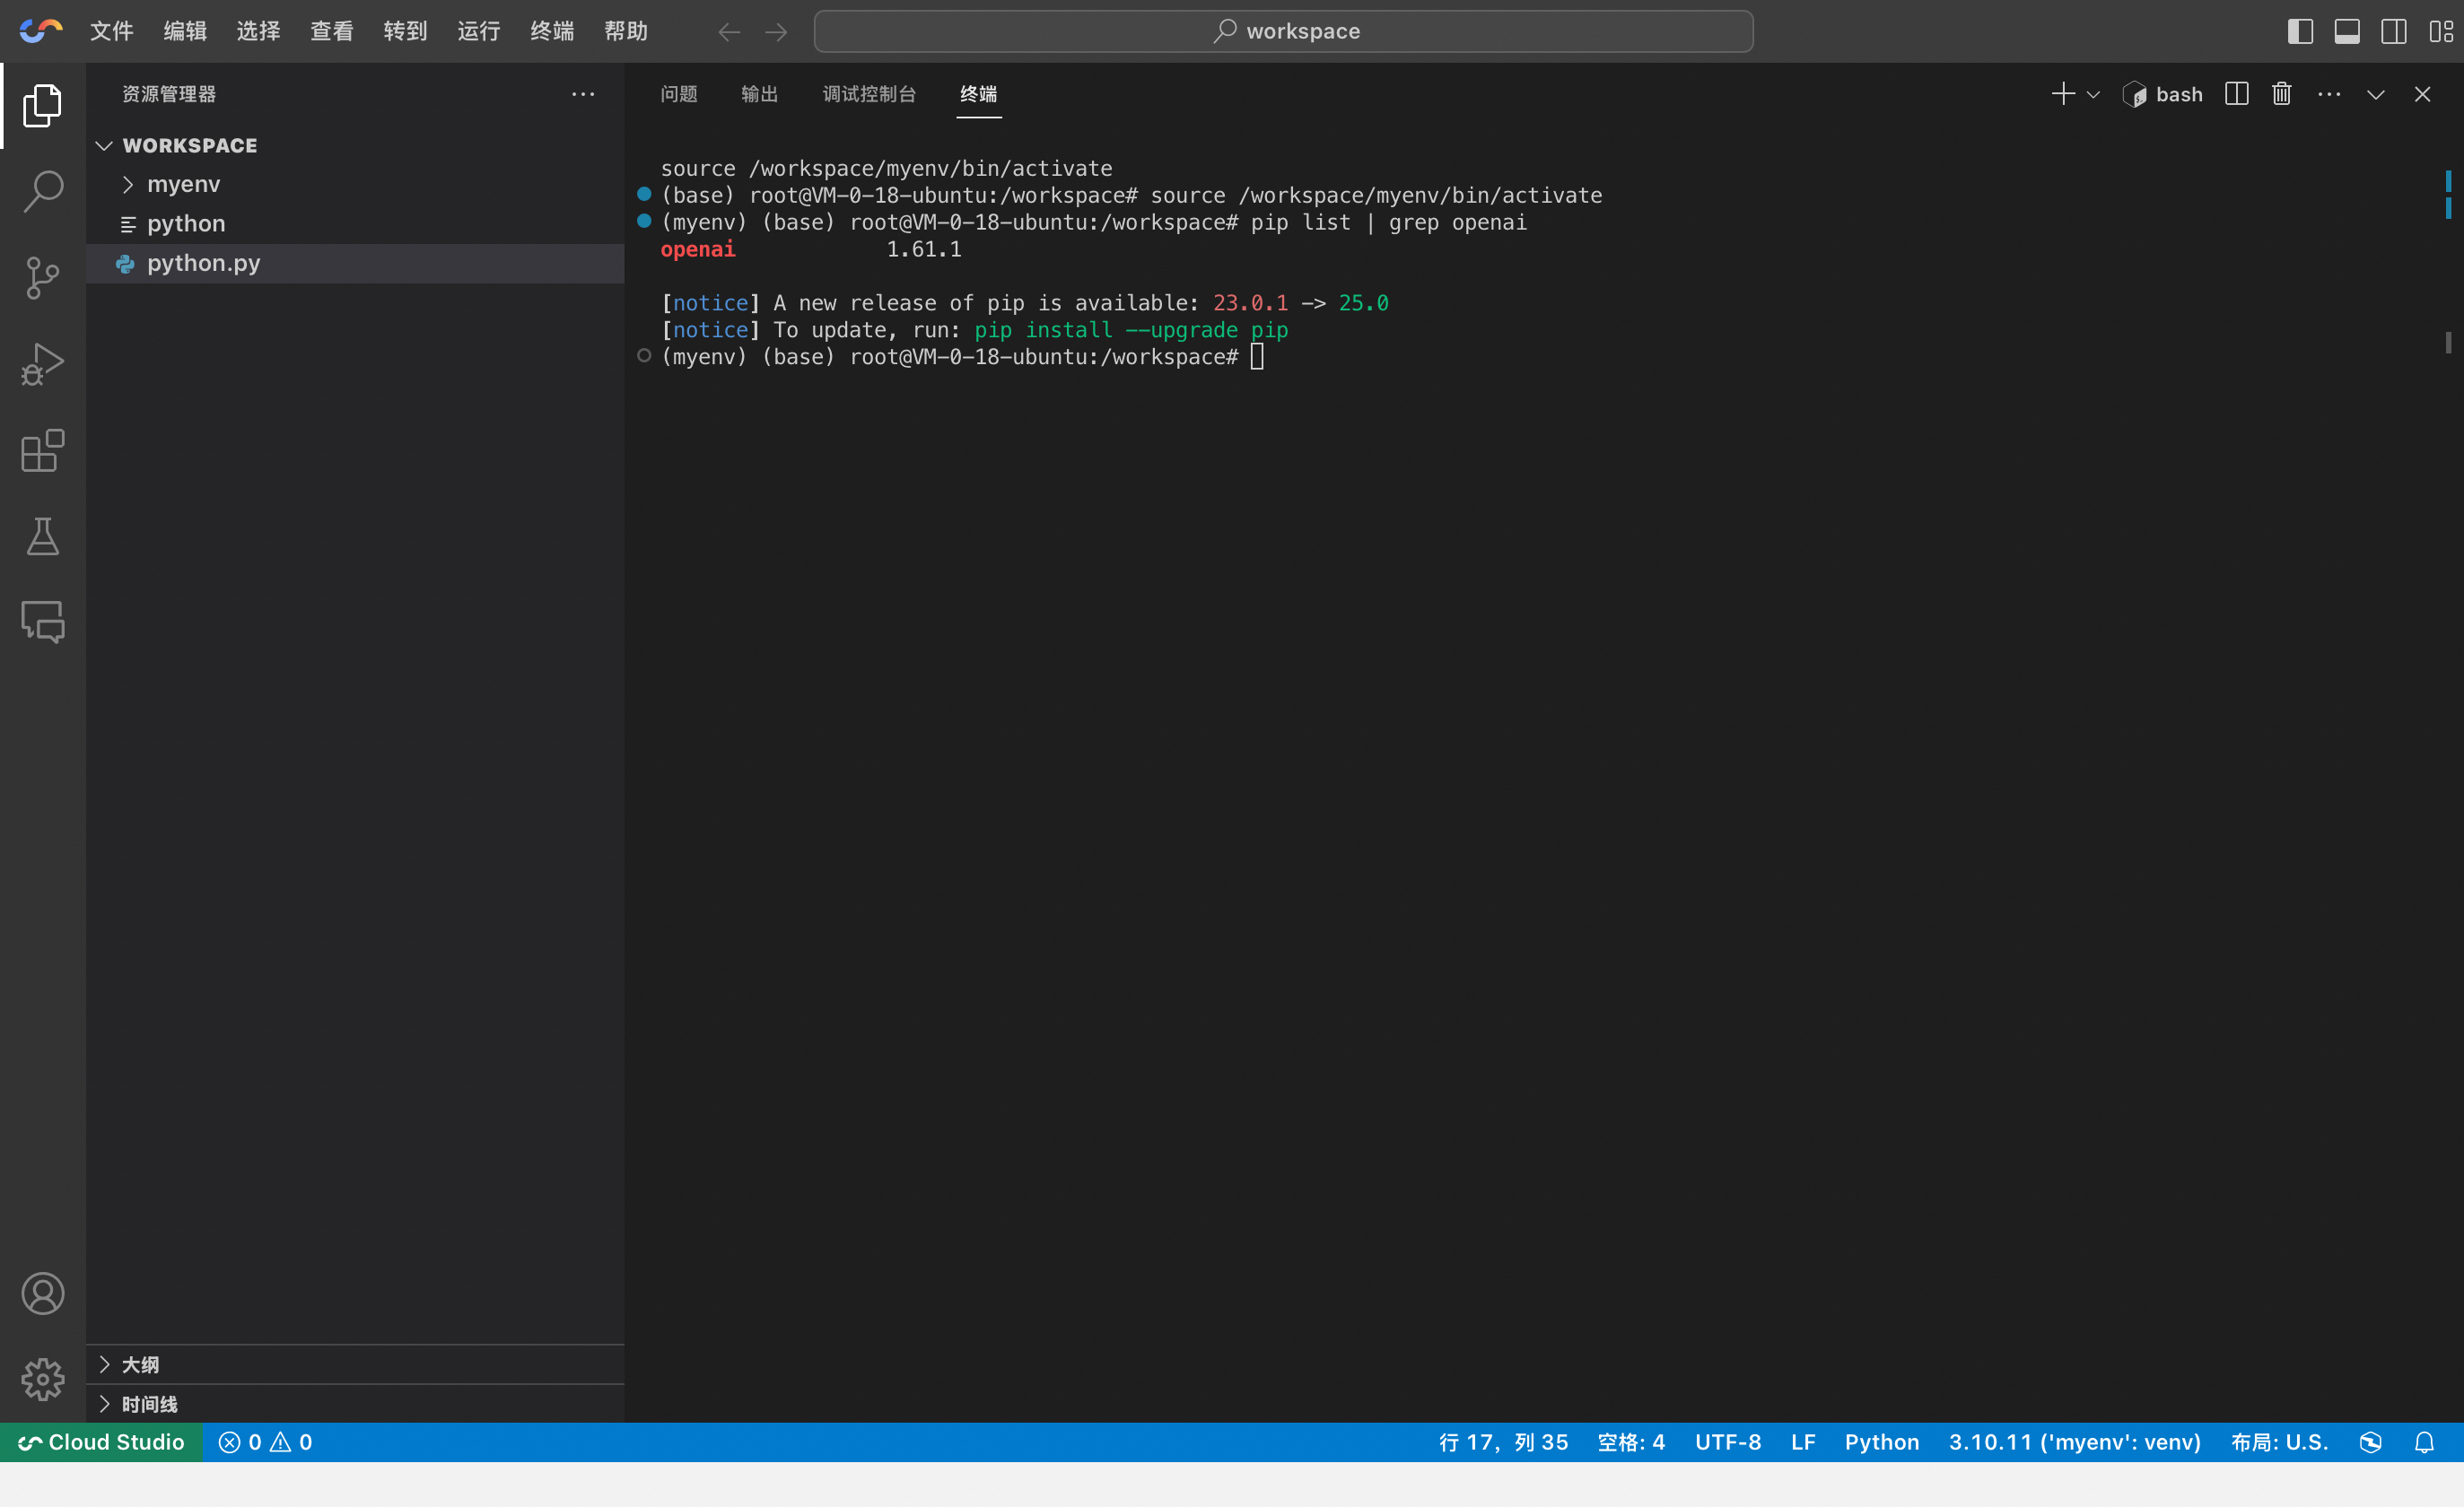
Task: Click the remote sync icon in status bar
Action: pyautogui.click(x=2370, y=1442)
